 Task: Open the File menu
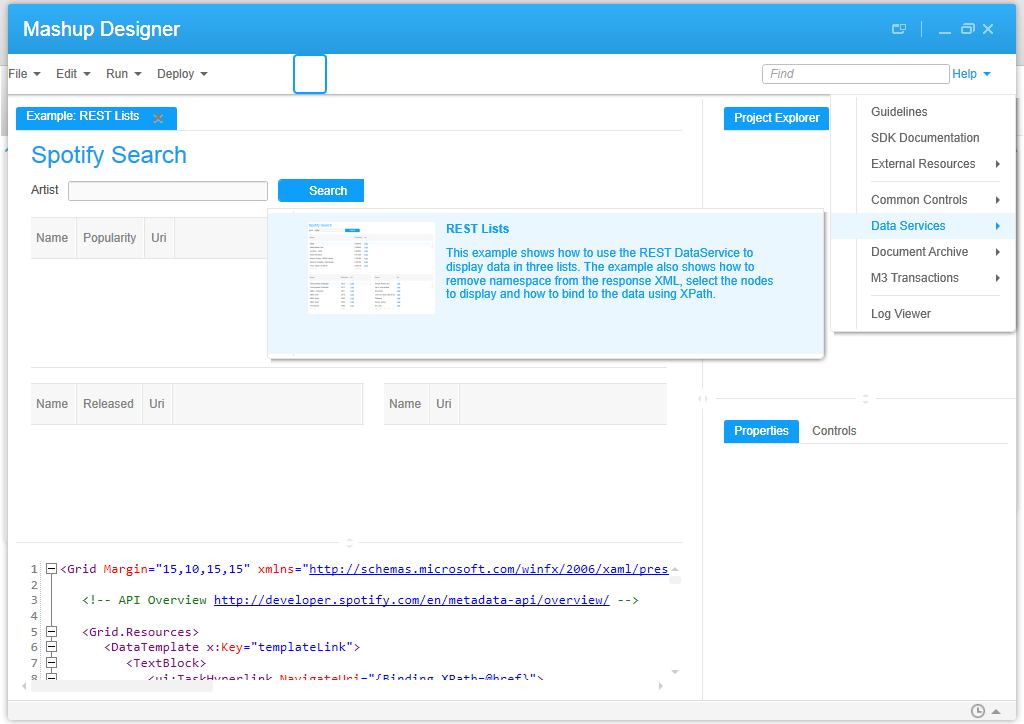pyautogui.click(x=24, y=74)
